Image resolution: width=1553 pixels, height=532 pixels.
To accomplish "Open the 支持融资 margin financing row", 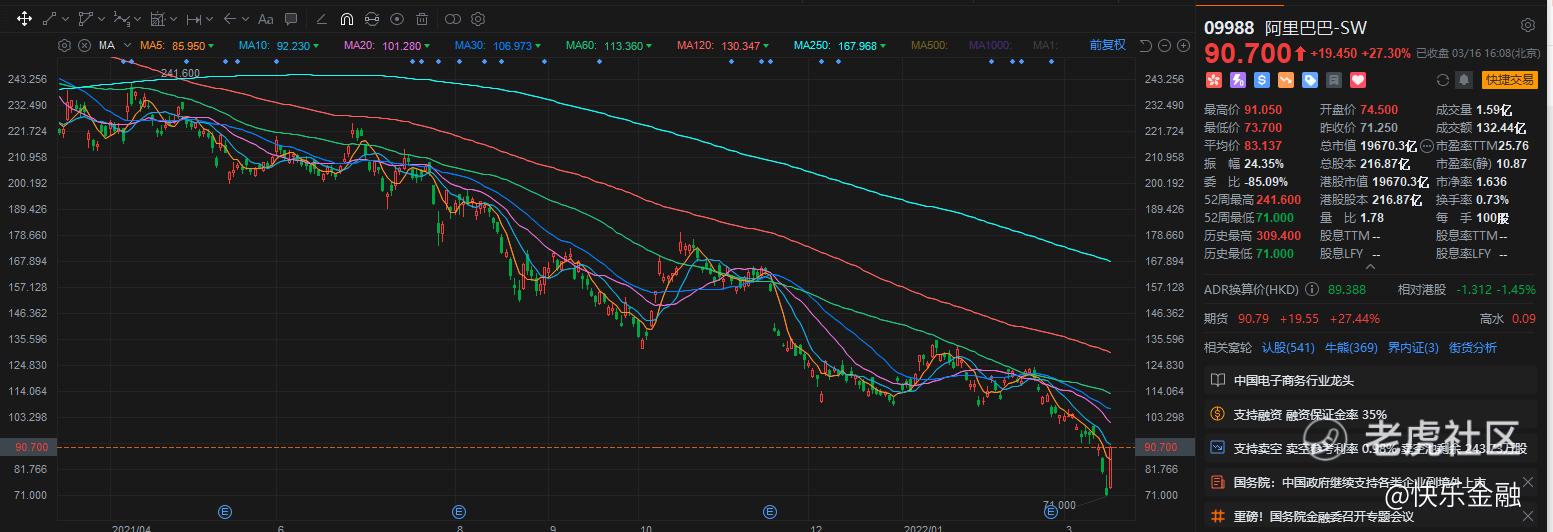I will pos(1370,414).
